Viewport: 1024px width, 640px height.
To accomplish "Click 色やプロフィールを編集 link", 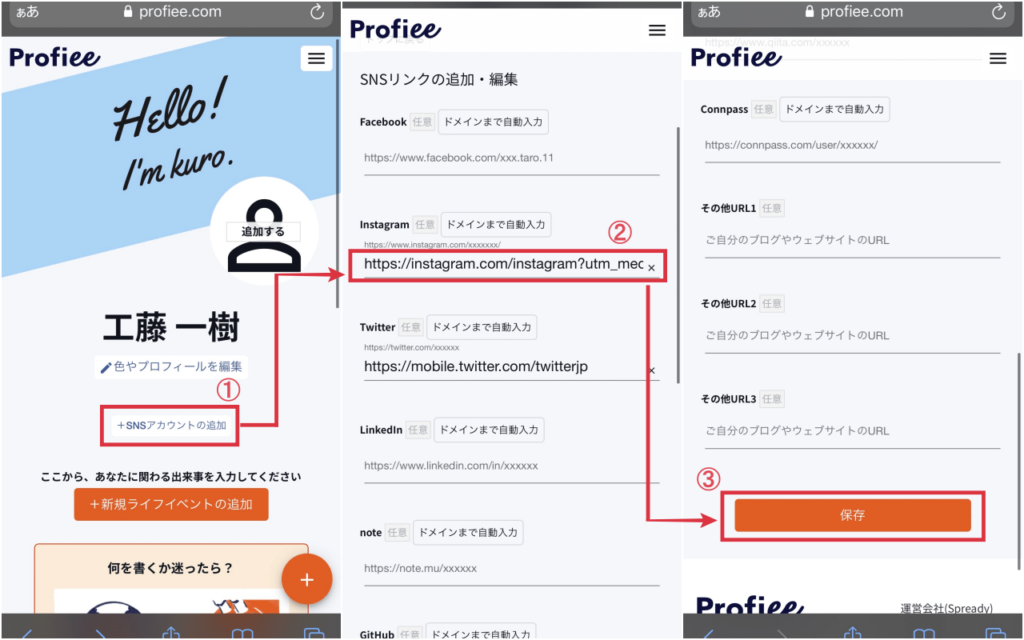I will point(171,366).
